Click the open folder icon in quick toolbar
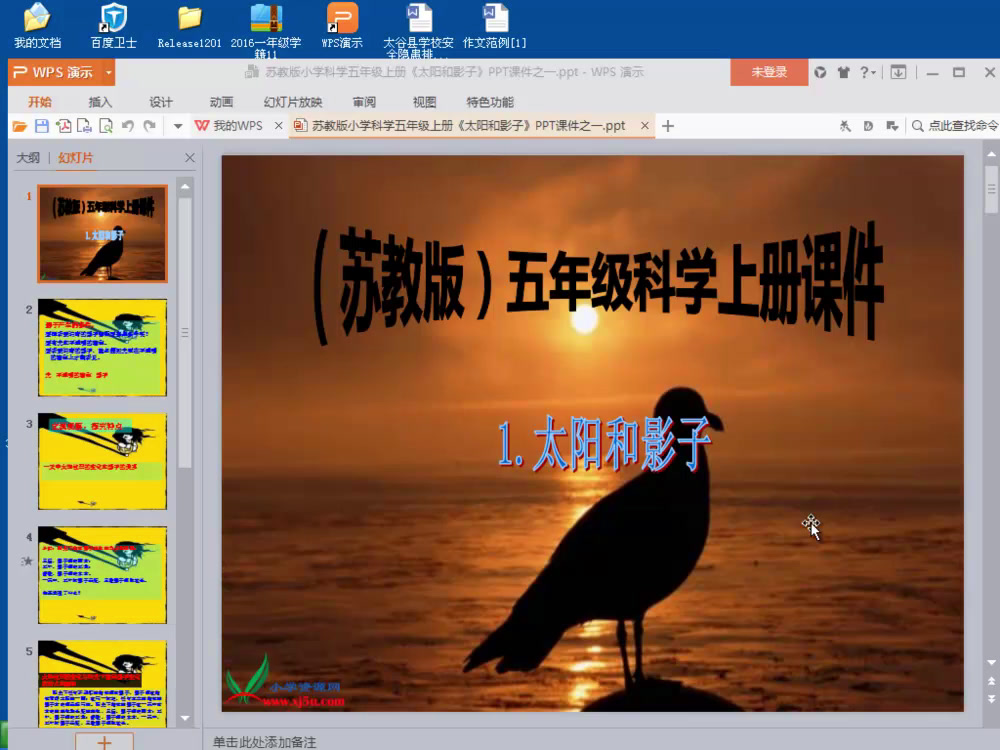This screenshot has width=1000, height=750. 19,126
